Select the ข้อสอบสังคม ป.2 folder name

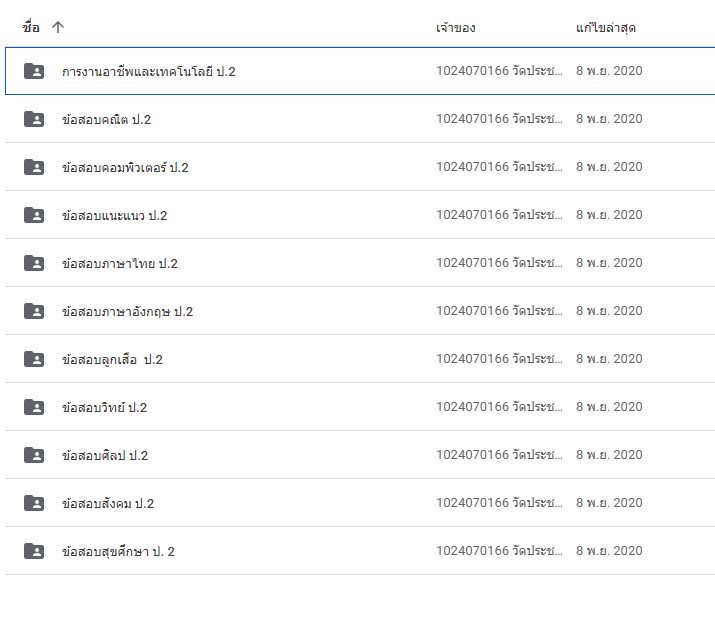(108, 504)
